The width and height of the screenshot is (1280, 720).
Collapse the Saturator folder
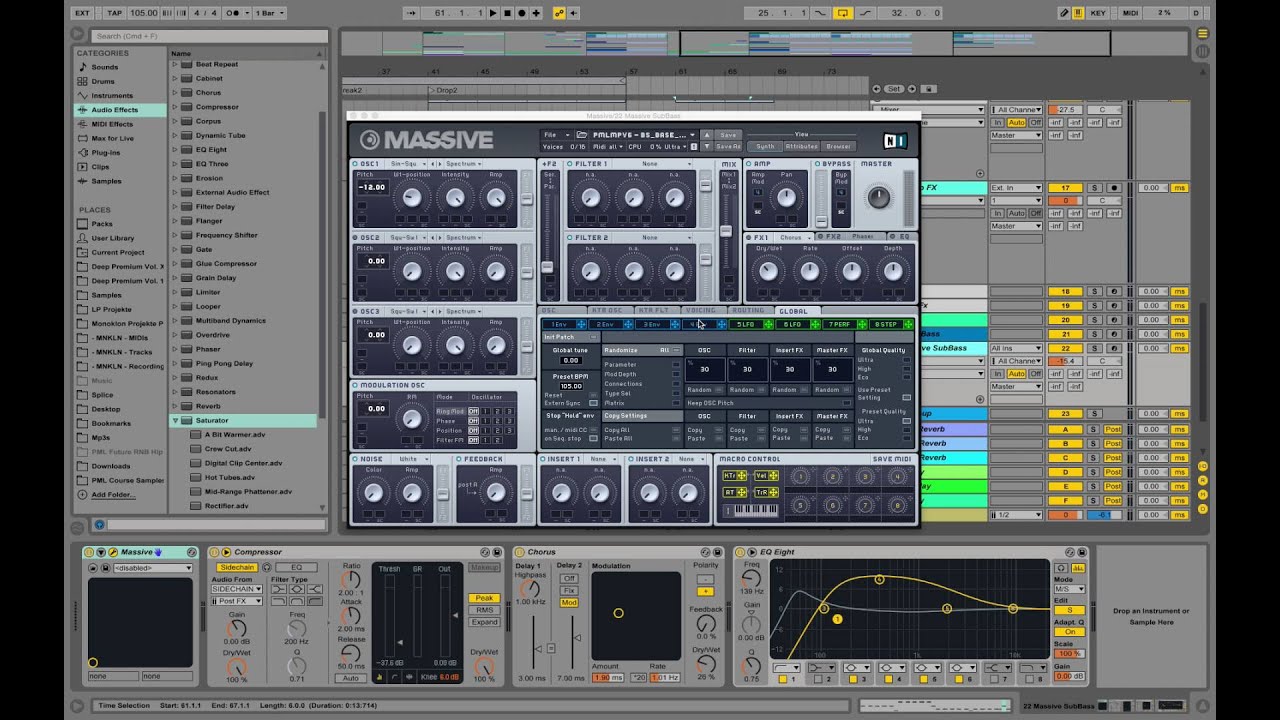[x=175, y=421]
